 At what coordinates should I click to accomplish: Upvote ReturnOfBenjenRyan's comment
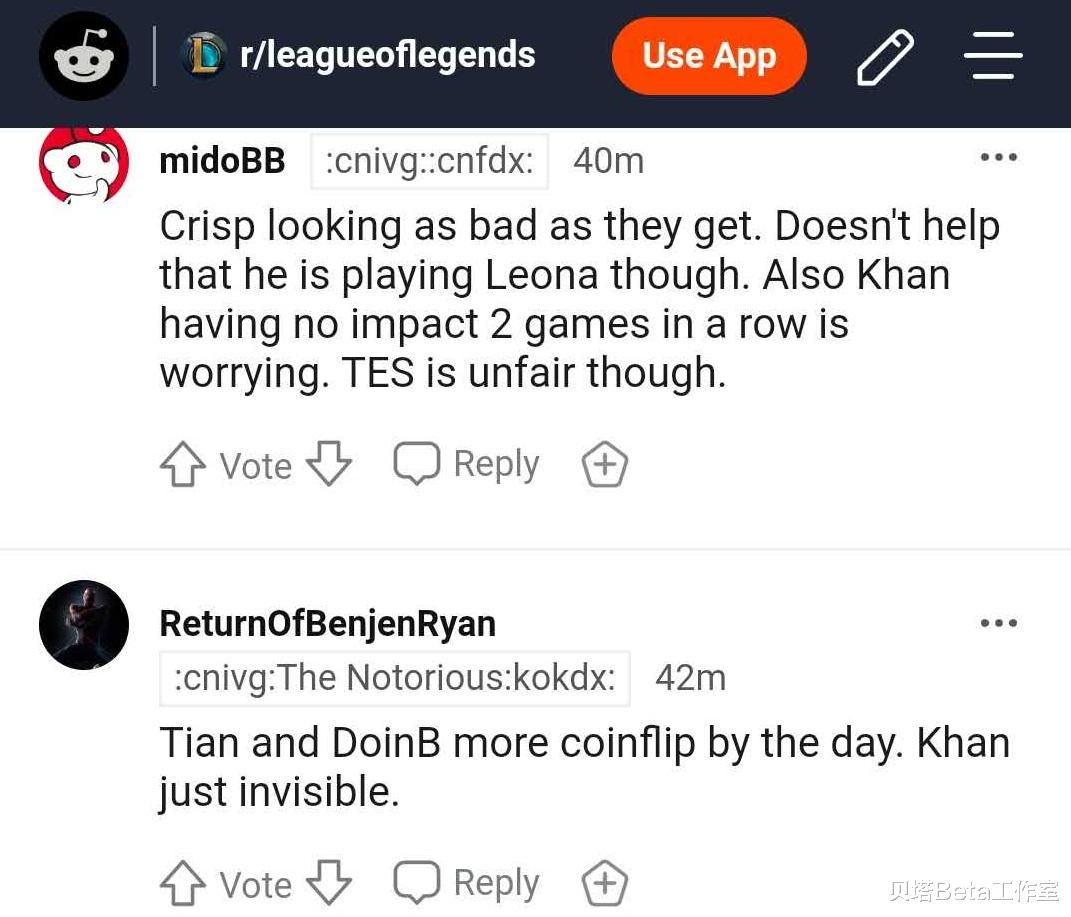[181, 885]
